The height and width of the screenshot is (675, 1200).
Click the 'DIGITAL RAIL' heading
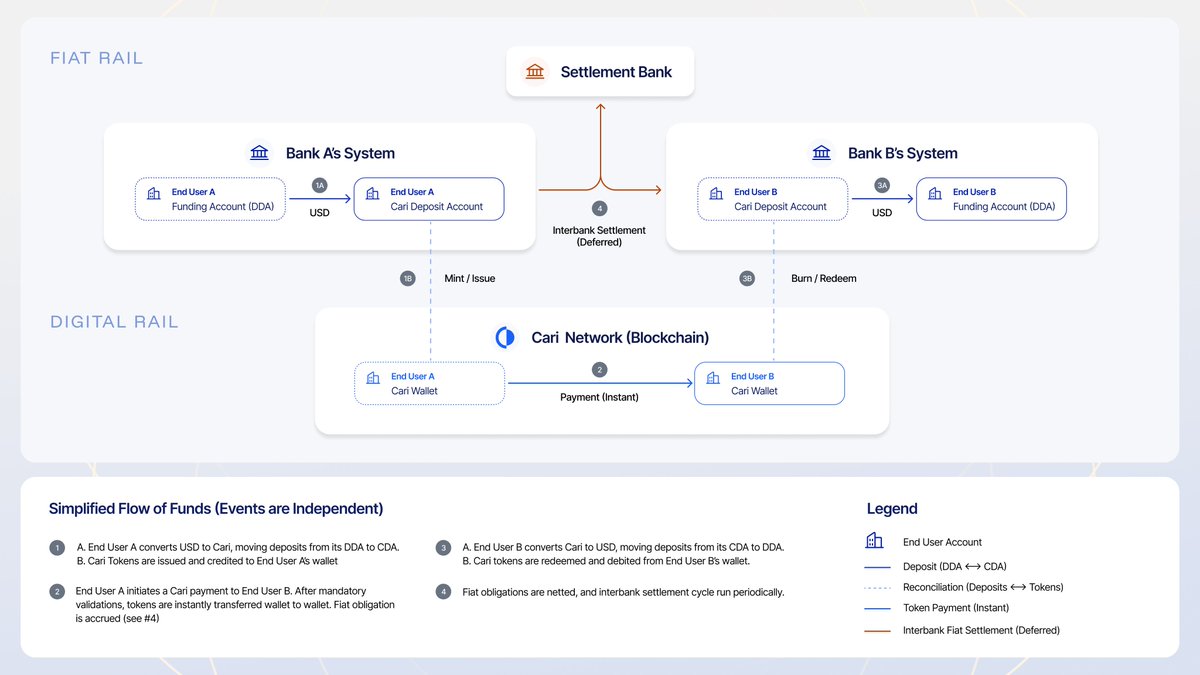pos(114,322)
